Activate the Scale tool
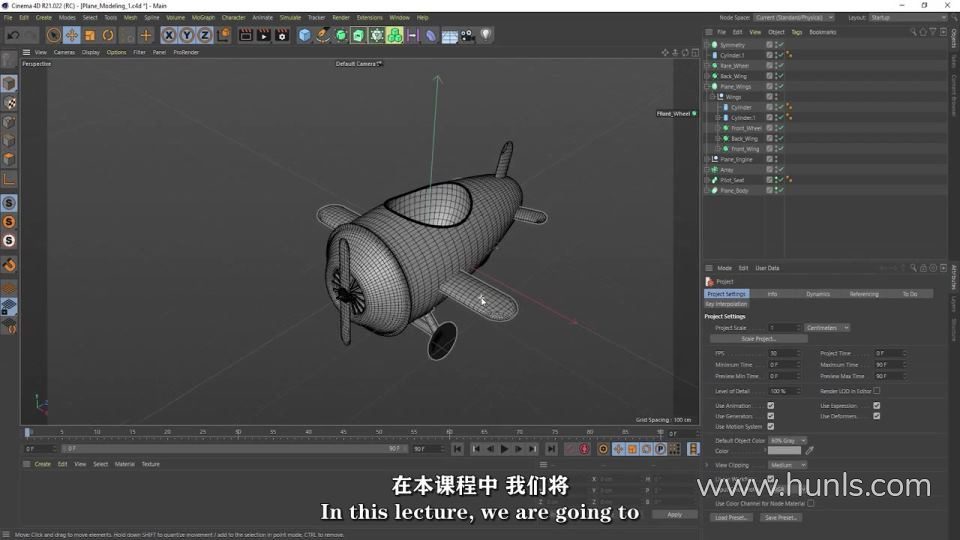Viewport: 960px width, 540px height. pyautogui.click(x=90, y=36)
